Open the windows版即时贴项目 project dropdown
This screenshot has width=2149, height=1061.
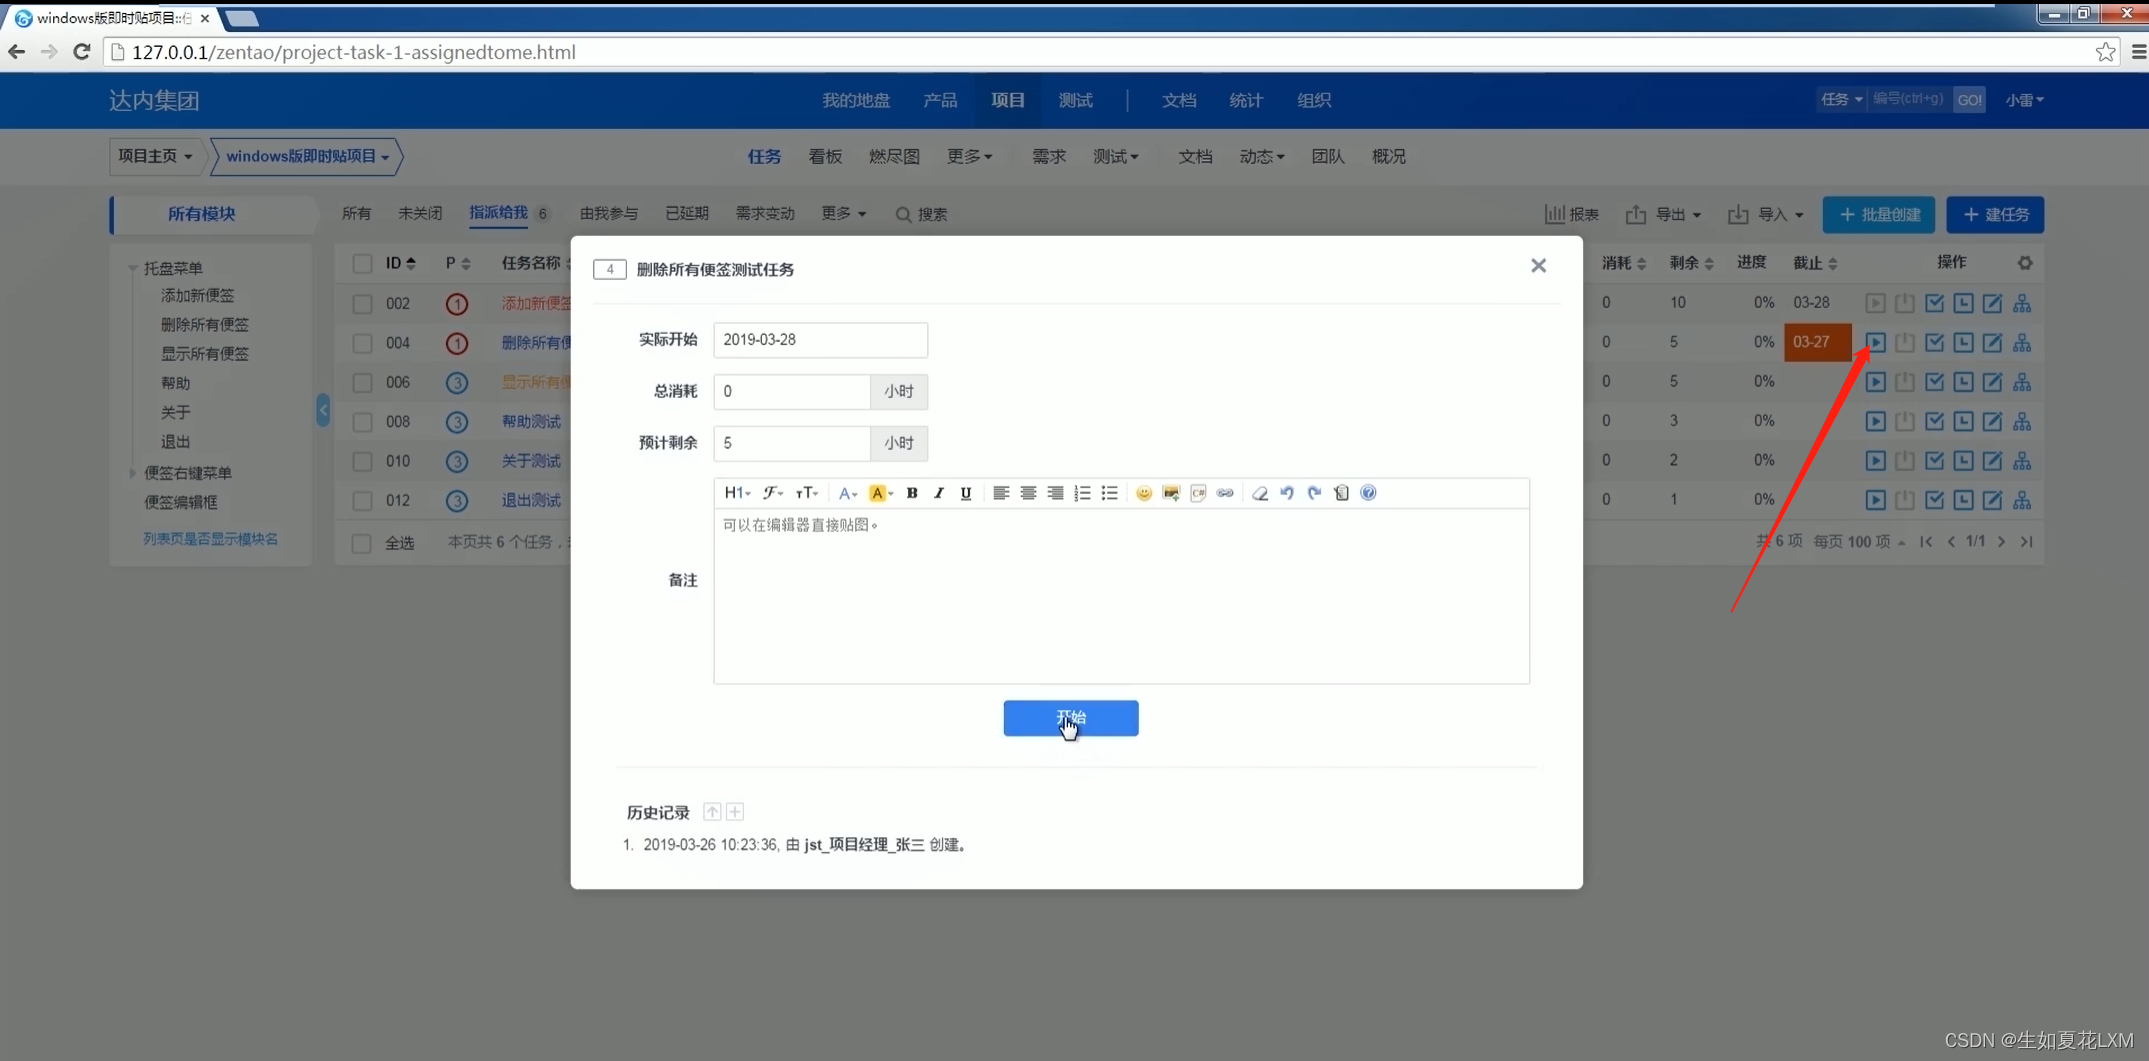pos(307,156)
